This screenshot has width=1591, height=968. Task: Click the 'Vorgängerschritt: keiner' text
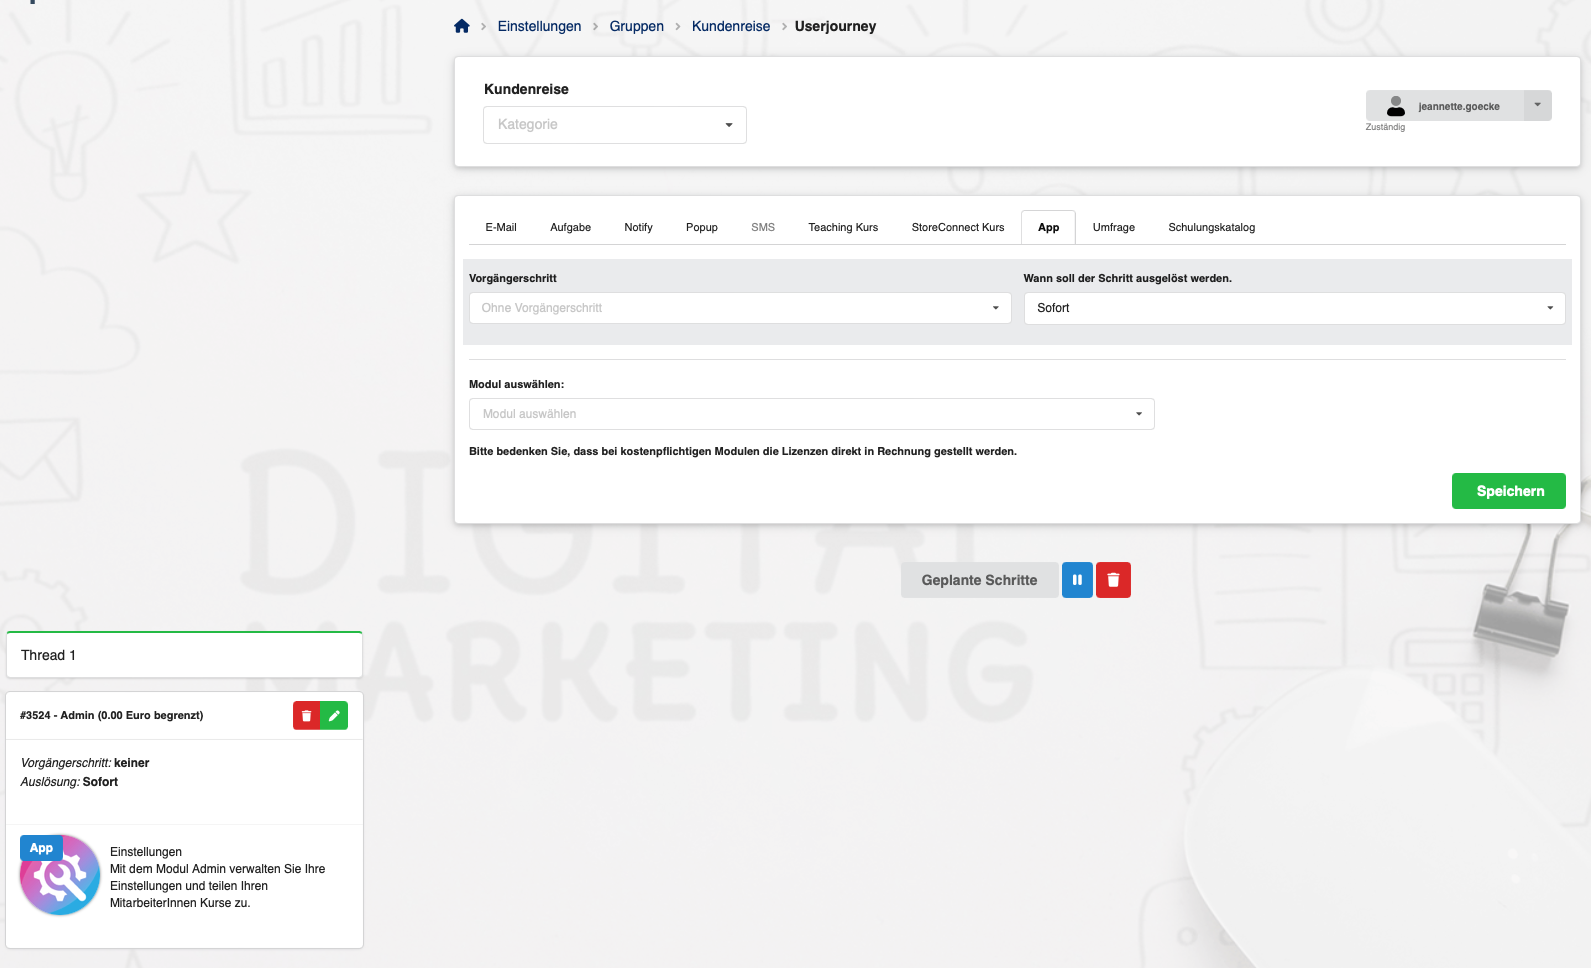click(85, 763)
